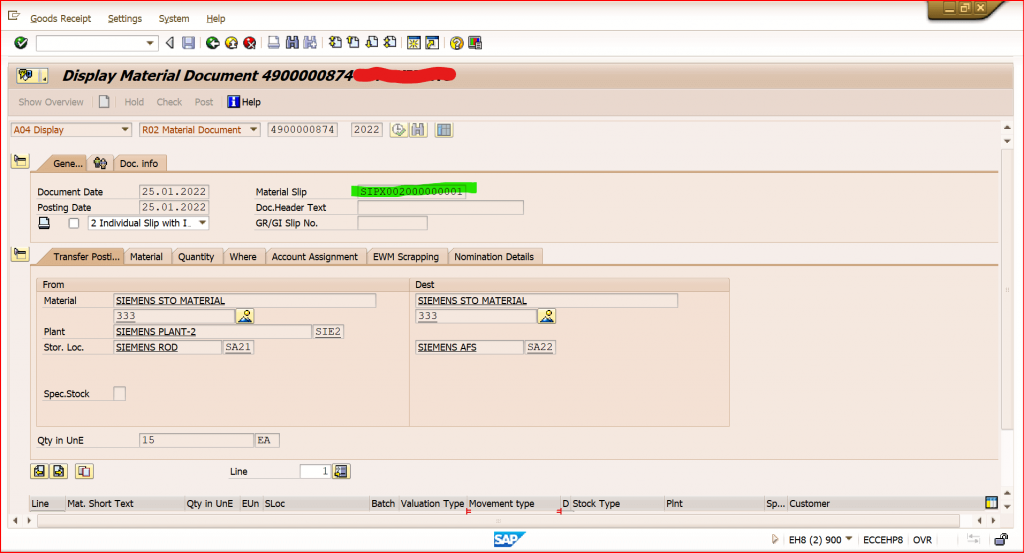Screen dimensions: 1024x553
Task: Click the printer icon below Posting Date
Action: pos(44,223)
